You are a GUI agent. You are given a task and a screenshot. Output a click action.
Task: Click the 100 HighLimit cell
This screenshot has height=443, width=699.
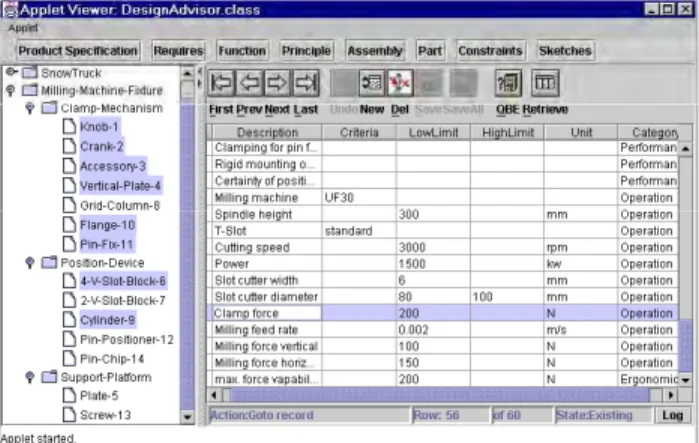507,297
